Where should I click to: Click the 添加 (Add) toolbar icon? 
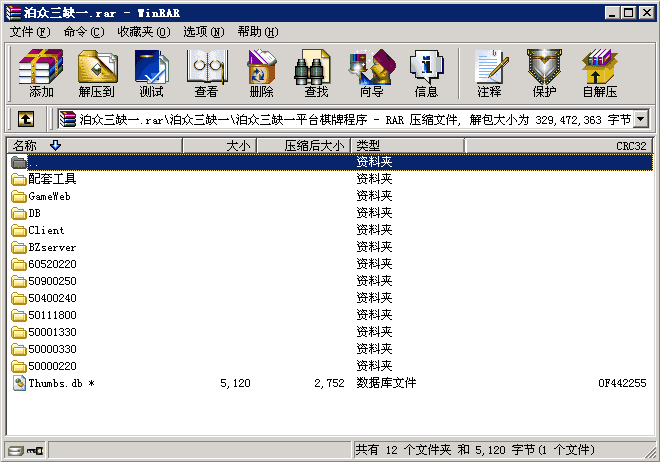(41, 73)
